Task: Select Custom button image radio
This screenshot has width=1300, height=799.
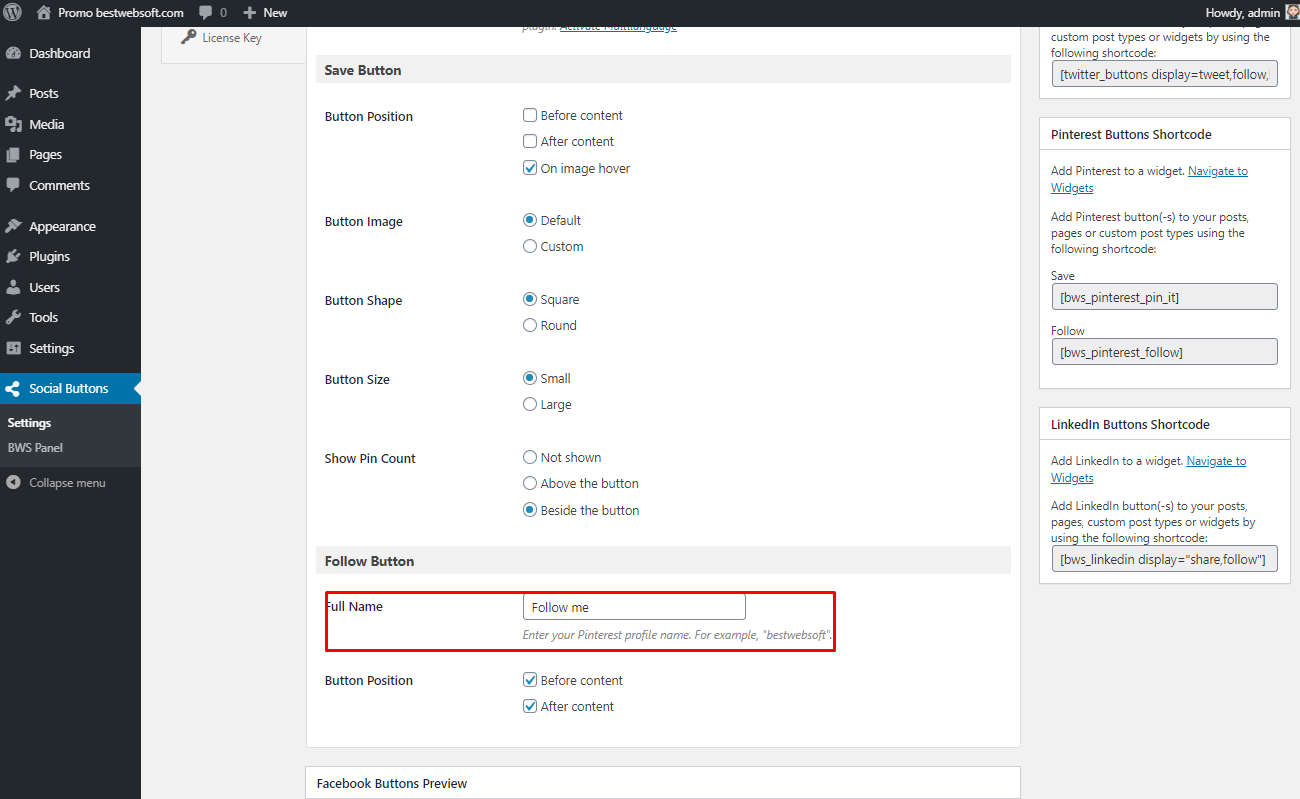Action: [530, 246]
